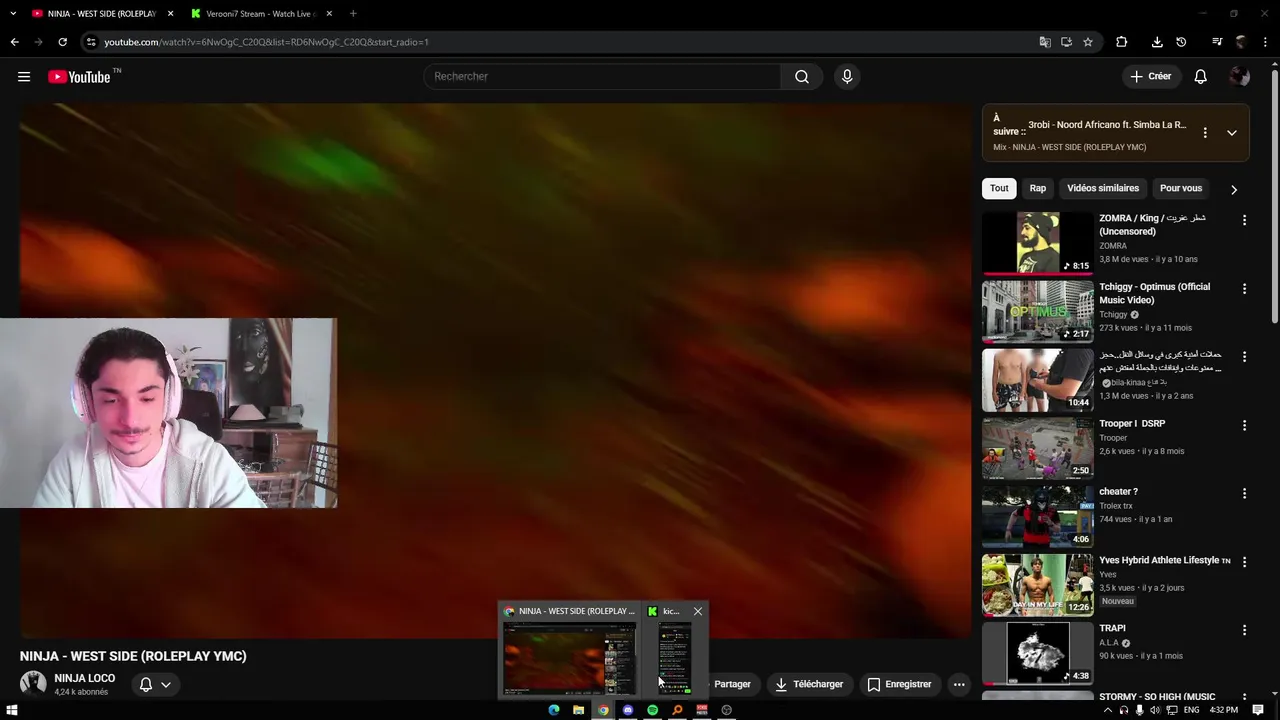This screenshot has height=720, width=1280.
Task: Click the search magnifier button
Action: 802,77
